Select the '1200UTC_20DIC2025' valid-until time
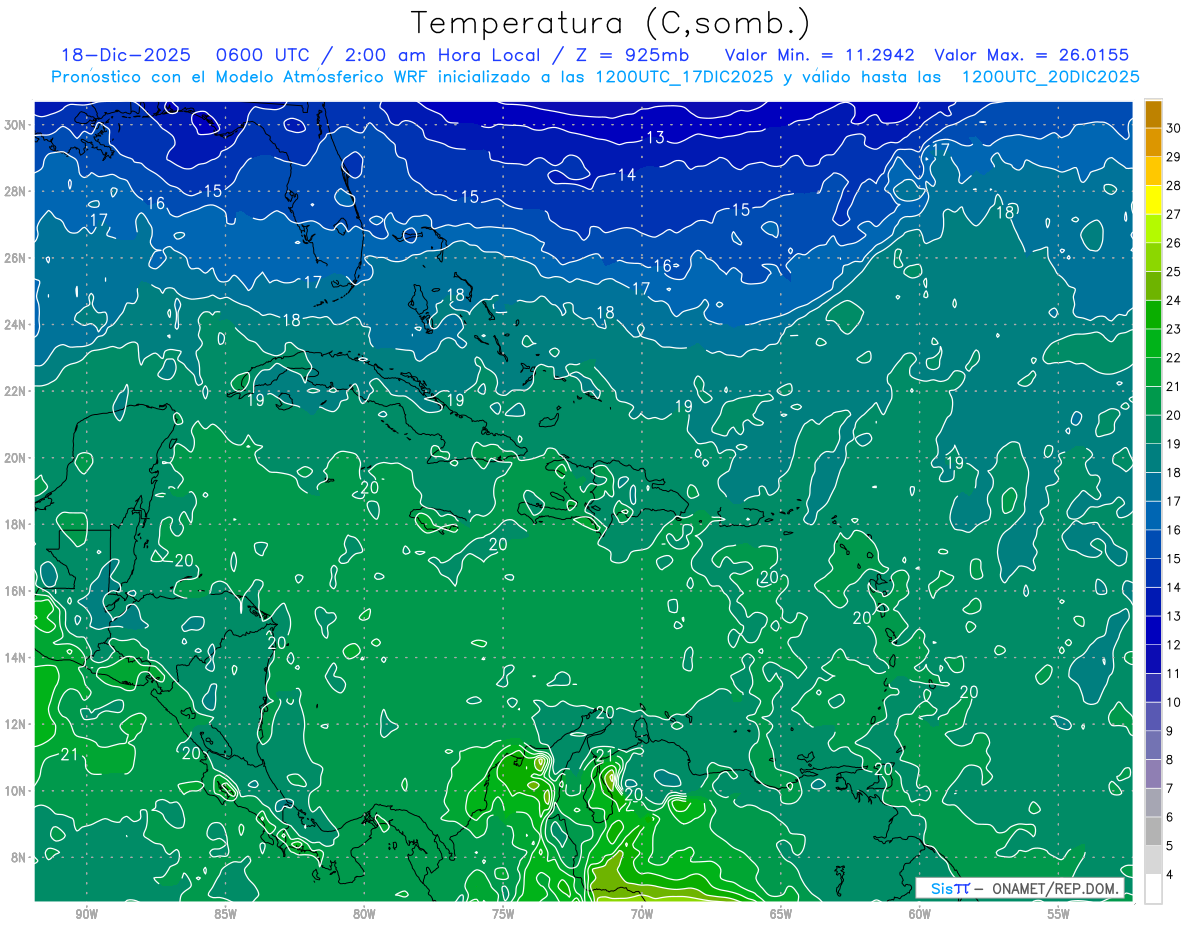Image resolution: width=1200 pixels, height=927 pixels. coord(1050,77)
